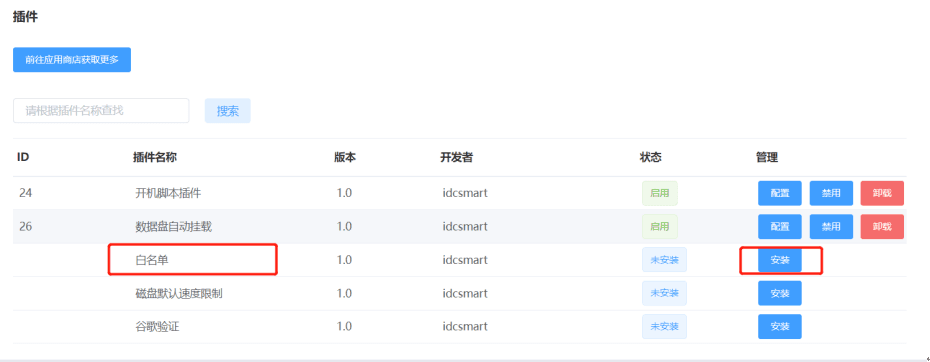930x362 pixels.
Task: Click 卸载 for 数据盘自动挂载
Action: coord(883,227)
